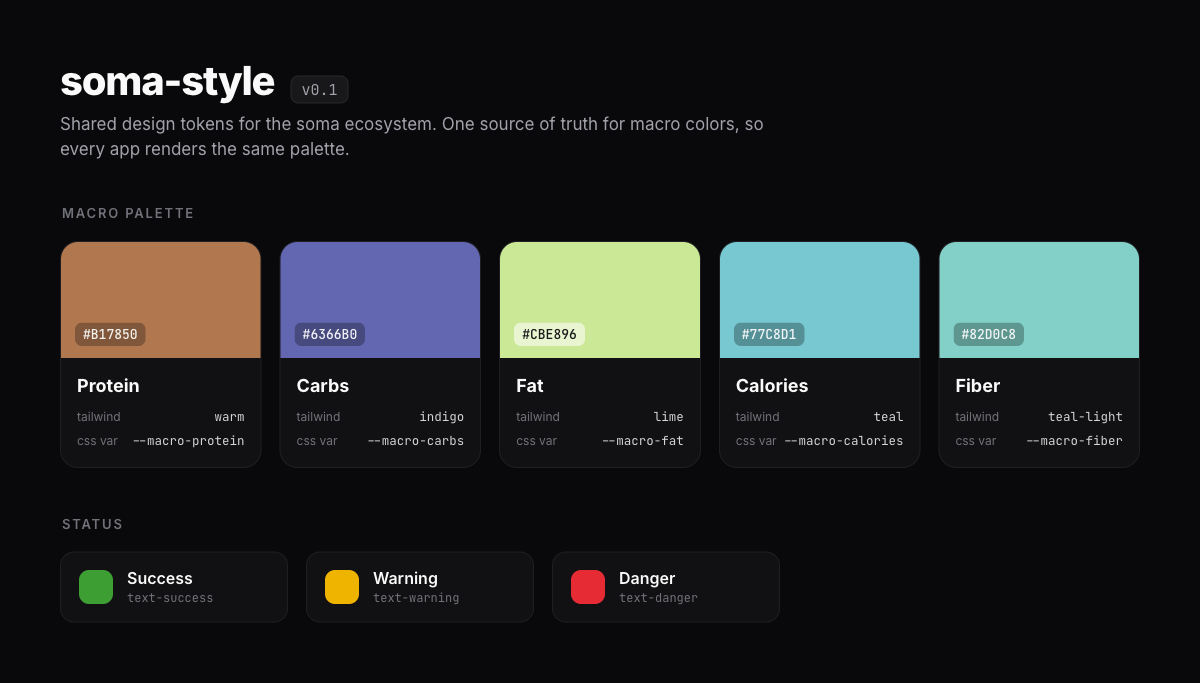Click the Warning label
Viewport: 1200px width, 683px height.
pos(405,578)
